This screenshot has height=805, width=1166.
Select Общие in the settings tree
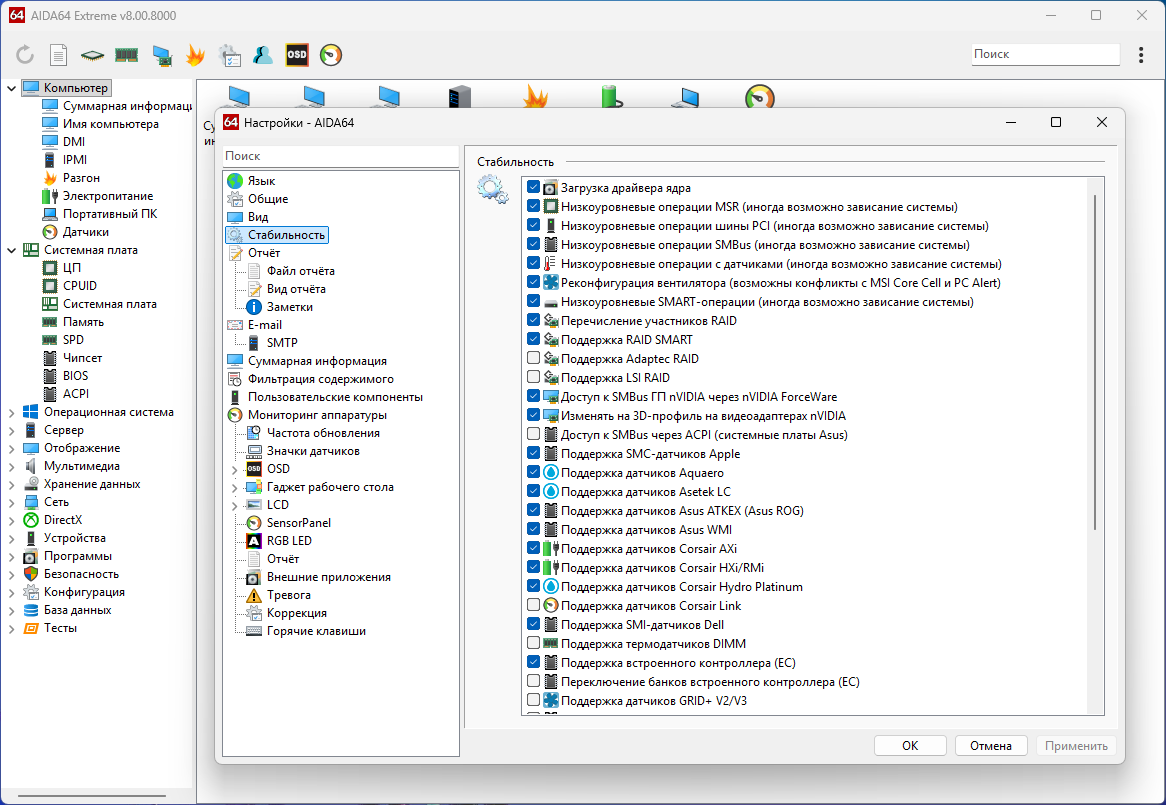coord(268,198)
